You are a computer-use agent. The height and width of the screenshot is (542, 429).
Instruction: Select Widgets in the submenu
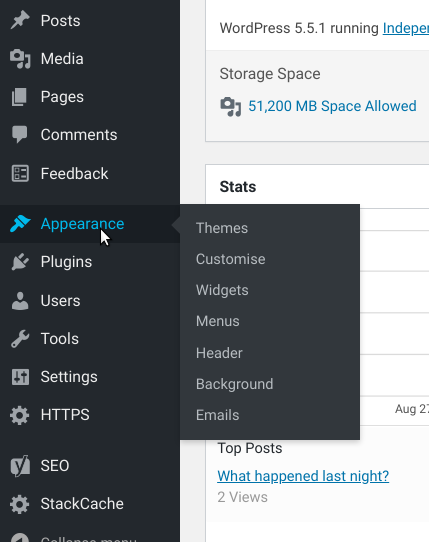[222, 290]
